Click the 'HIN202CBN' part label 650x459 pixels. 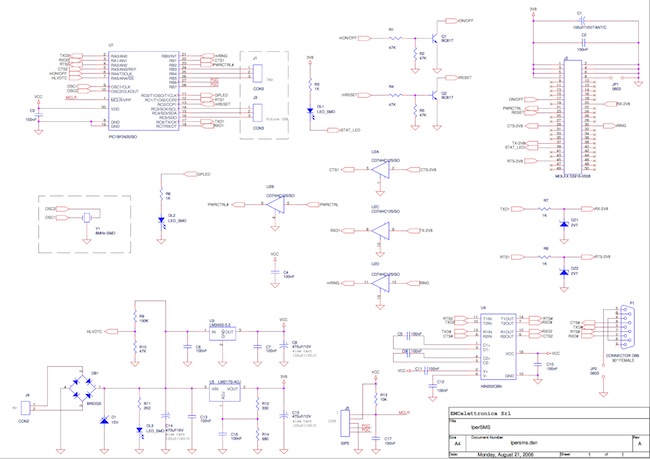pyautogui.click(x=491, y=386)
